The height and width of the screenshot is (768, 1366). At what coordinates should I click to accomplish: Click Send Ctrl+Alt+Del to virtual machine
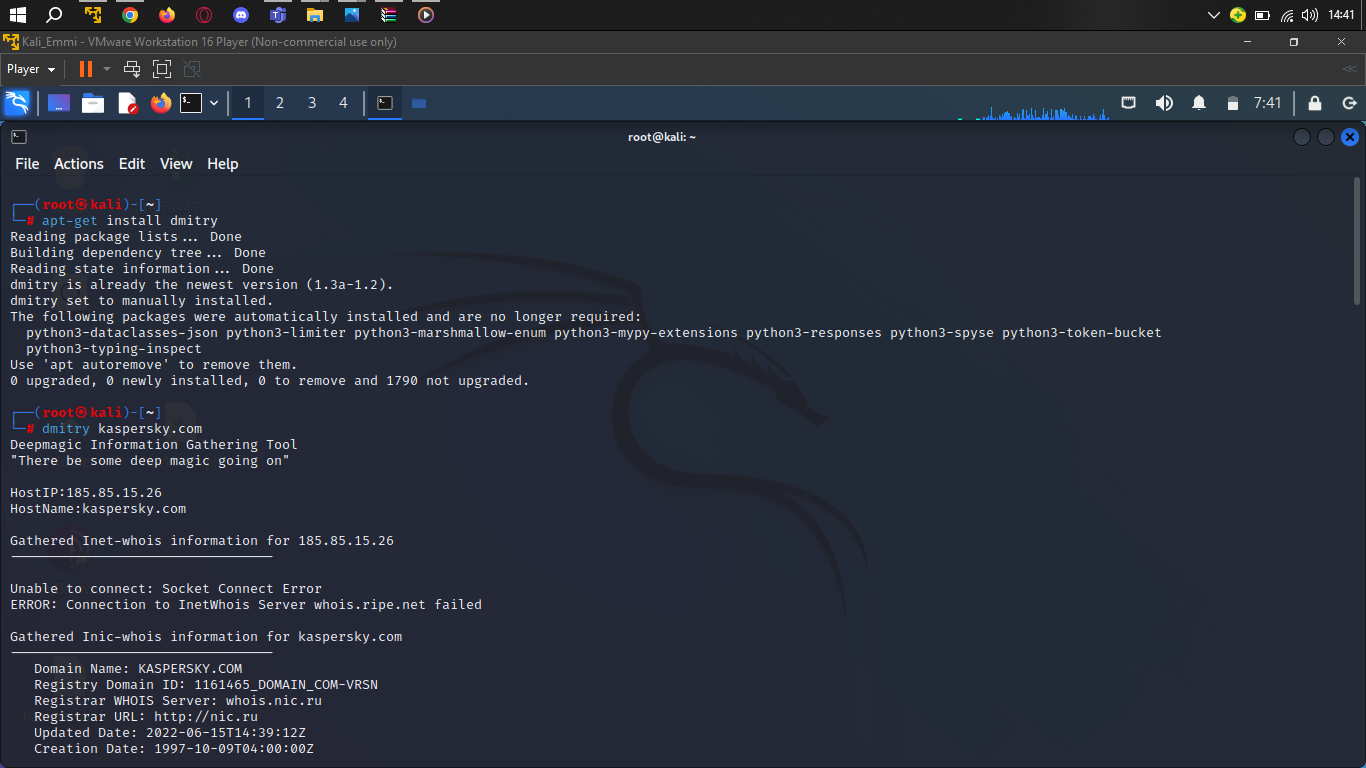point(132,69)
